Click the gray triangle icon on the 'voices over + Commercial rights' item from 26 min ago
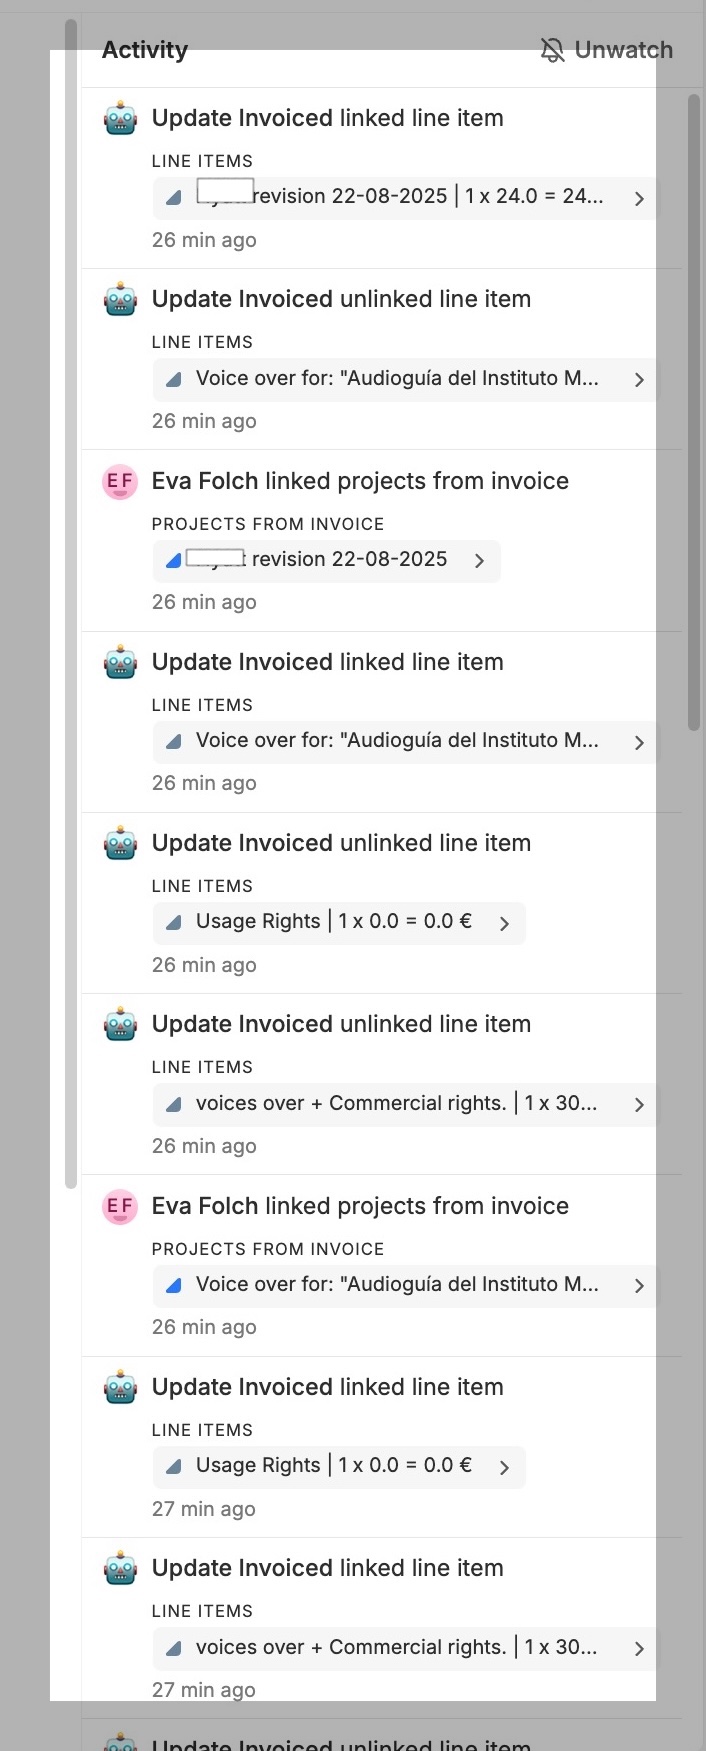Image resolution: width=706 pixels, height=1751 pixels. pyautogui.click(x=174, y=1105)
